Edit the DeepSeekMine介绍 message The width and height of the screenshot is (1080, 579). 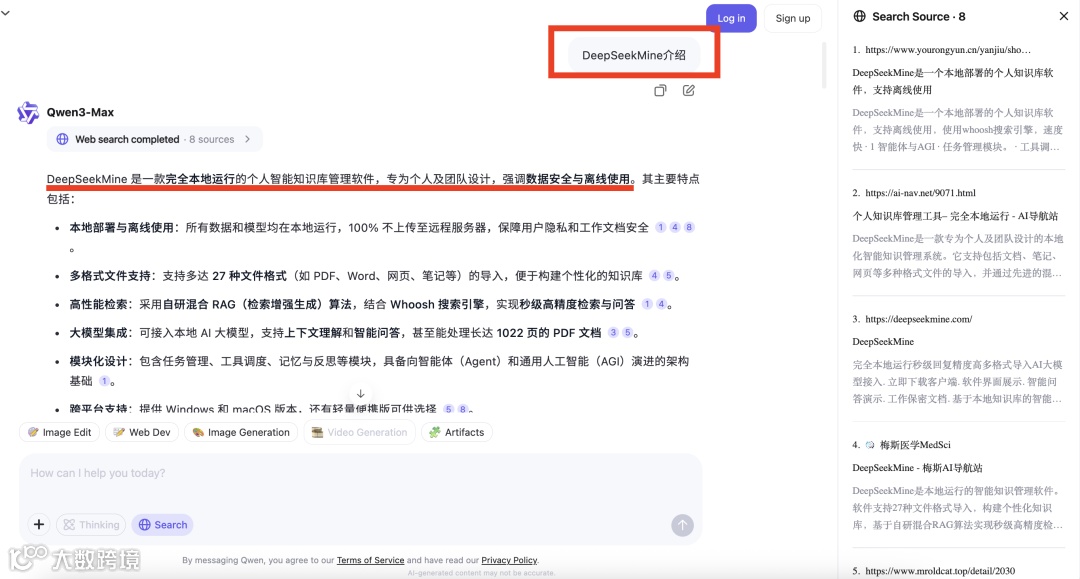click(x=688, y=90)
